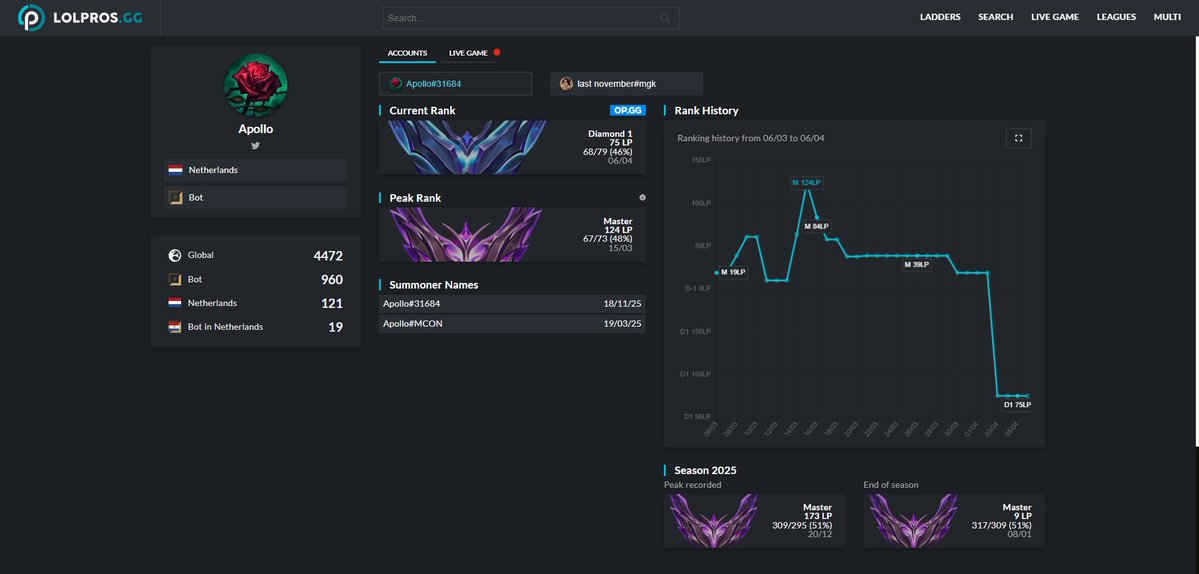Open Ladders in top navigation
The width and height of the screenshot is (1199, 574).
[940, 17]
